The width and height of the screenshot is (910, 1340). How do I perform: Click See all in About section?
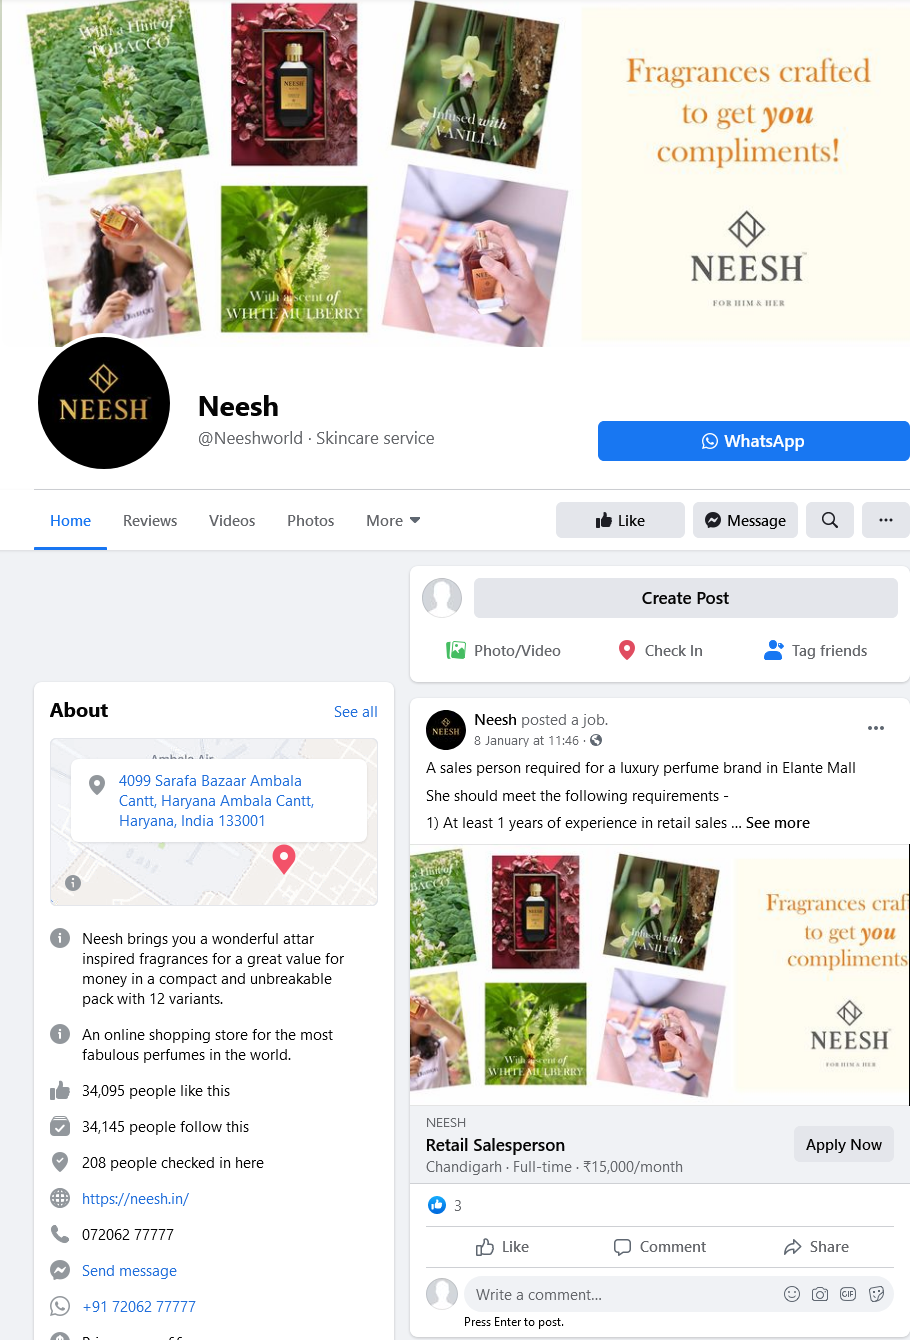coord(356,712)
